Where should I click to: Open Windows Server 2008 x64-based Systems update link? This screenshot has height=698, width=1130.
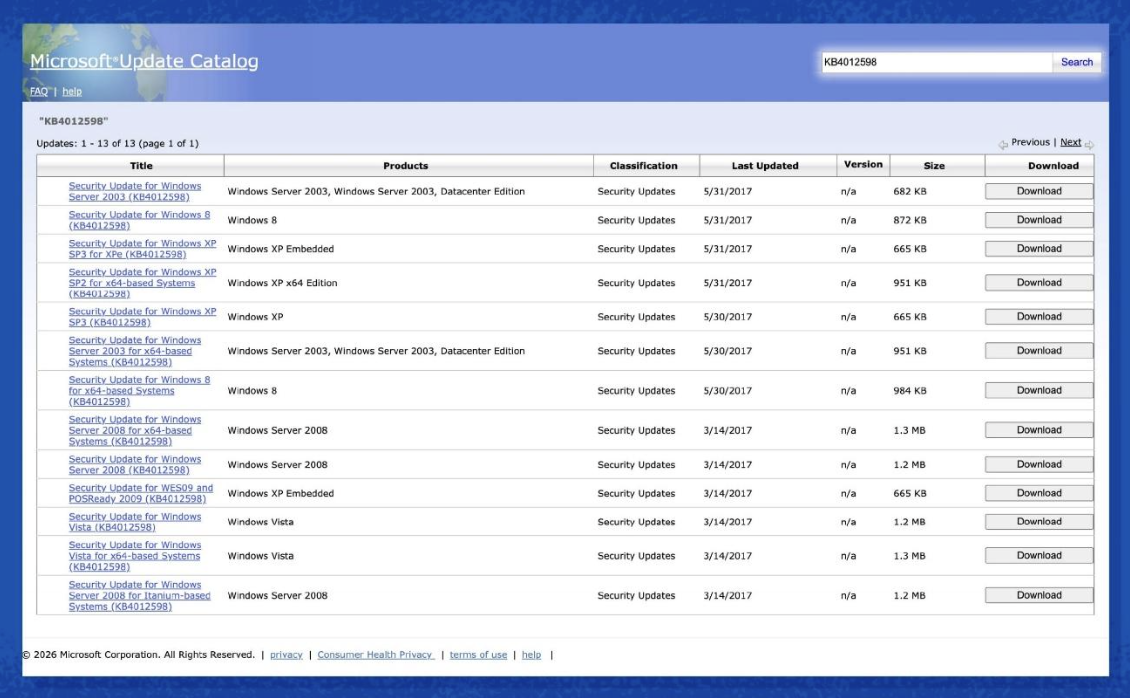[x=135, y=430]
